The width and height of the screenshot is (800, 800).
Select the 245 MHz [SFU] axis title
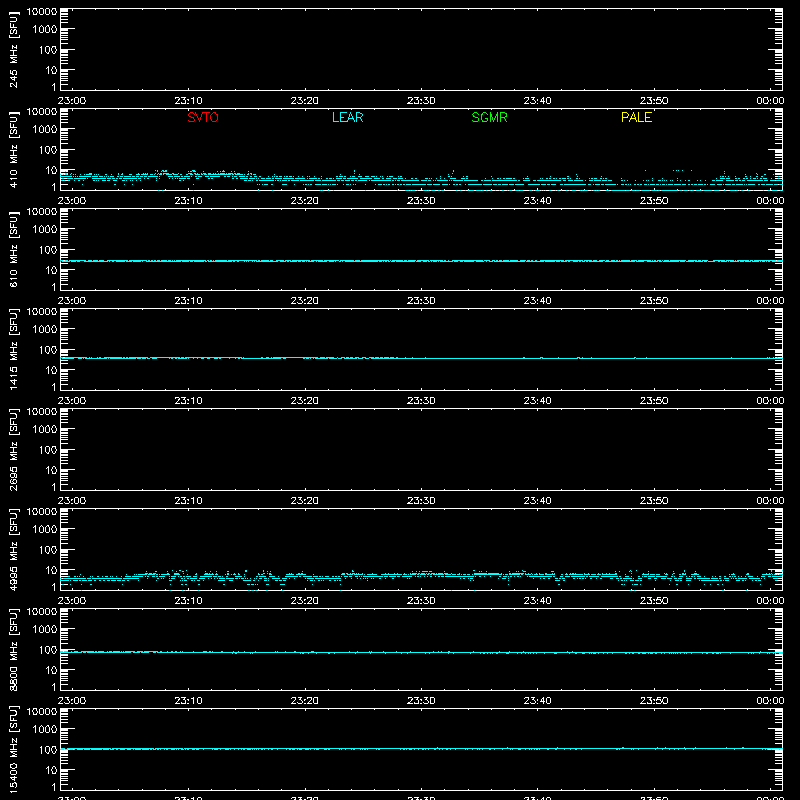13,49
